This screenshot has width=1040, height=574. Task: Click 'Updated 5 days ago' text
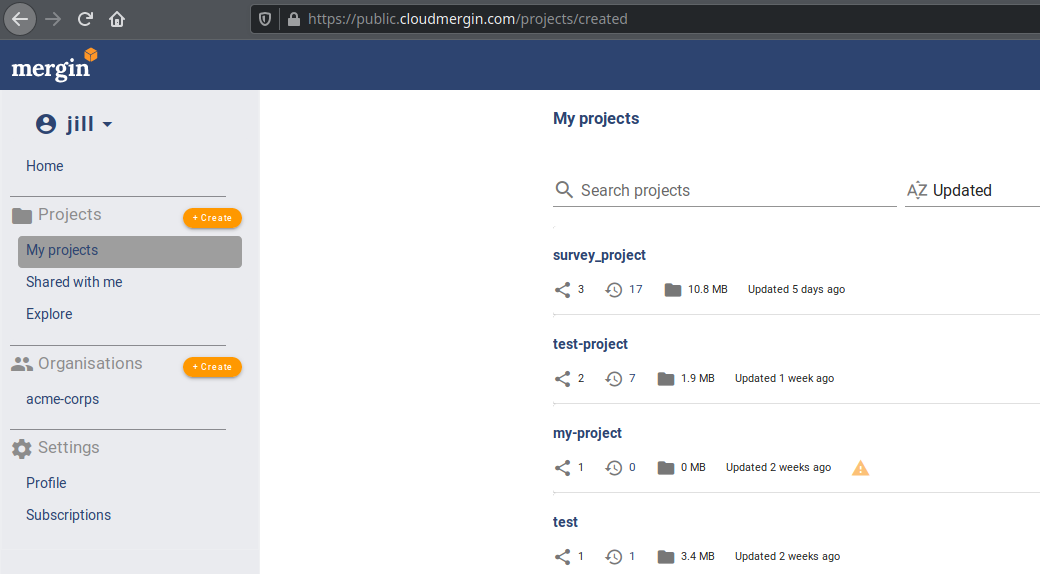click(x=796, y=289)
